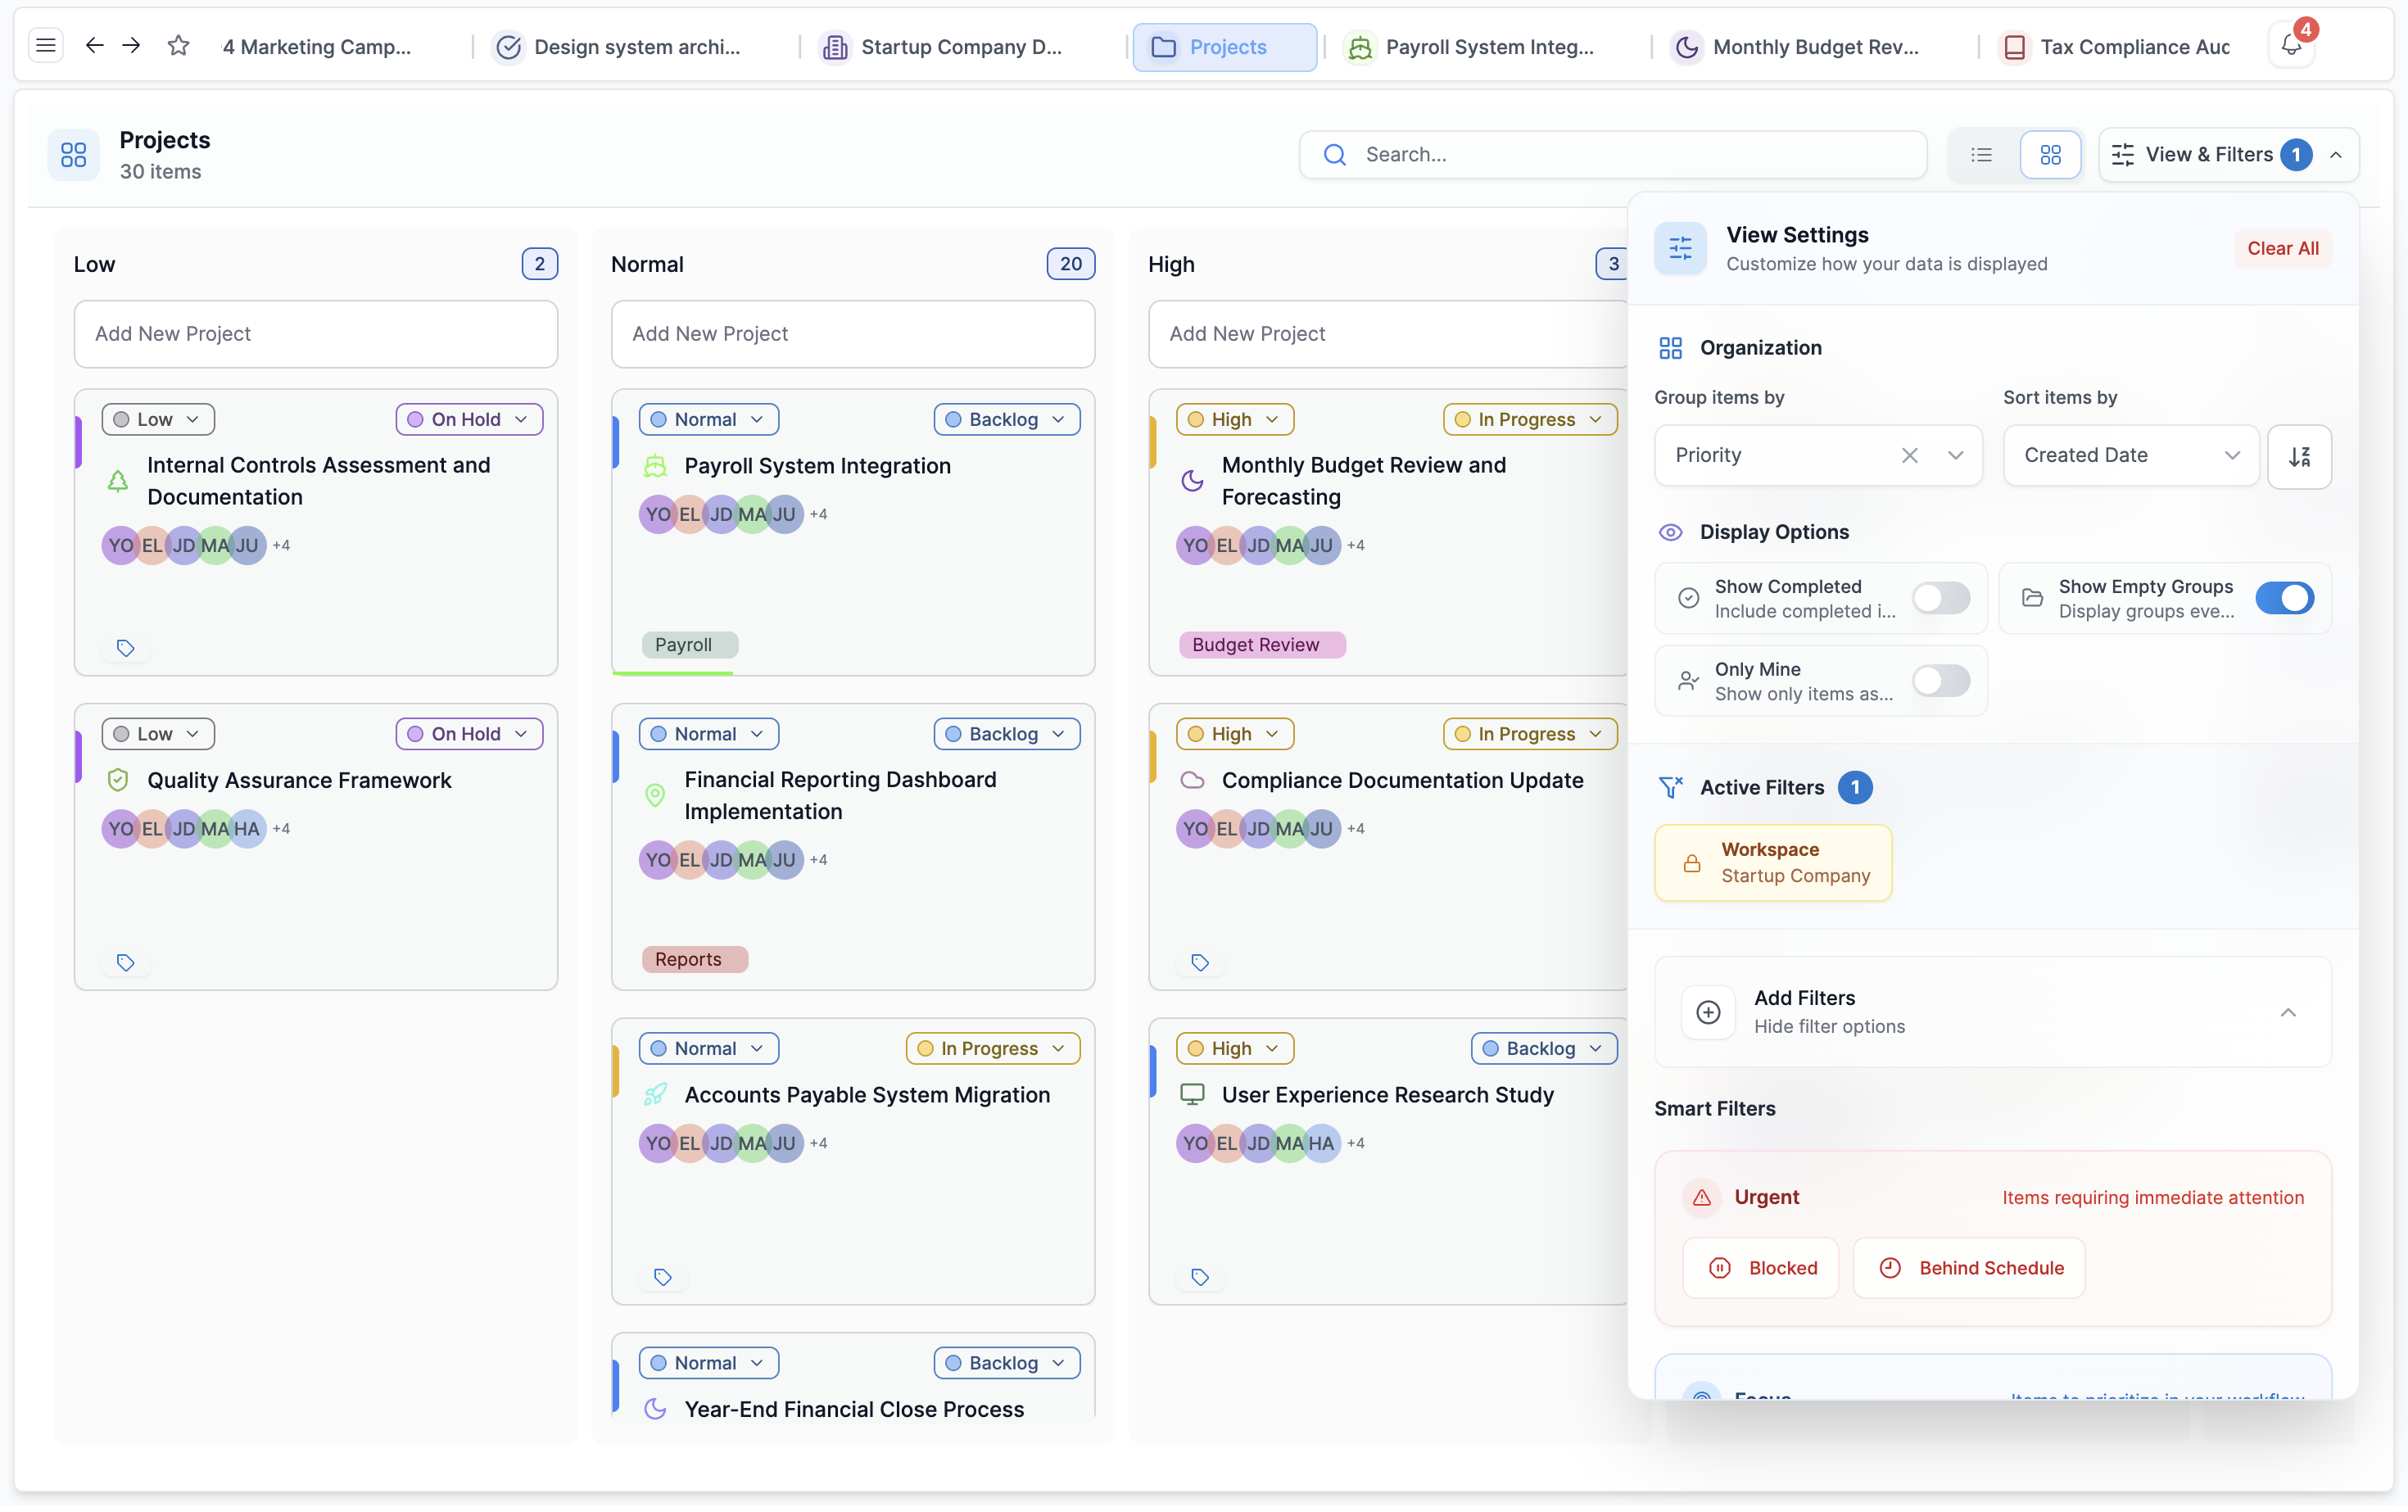This screenshot has width=2408, height=1512.
Task: Collapse the Add Filters section
Action: coord(2287,1013)
